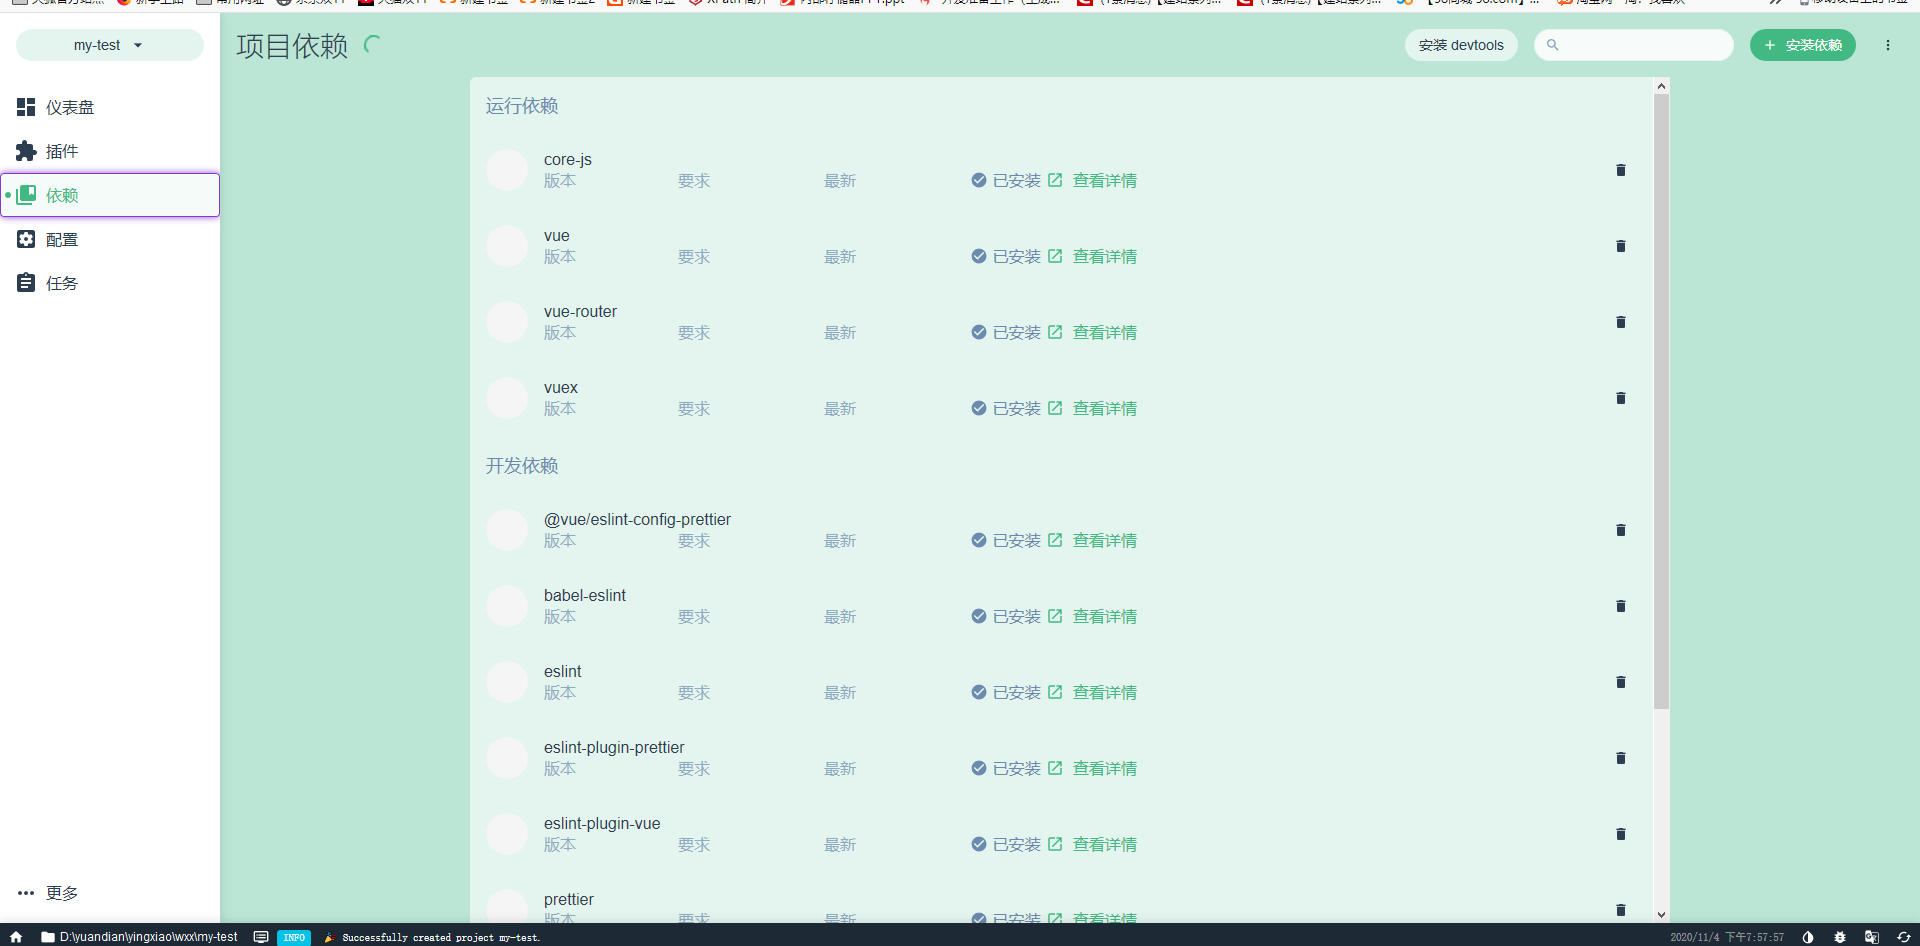Click the green 安装依赖 button
1920x946 pixels.
(1803, 45)
